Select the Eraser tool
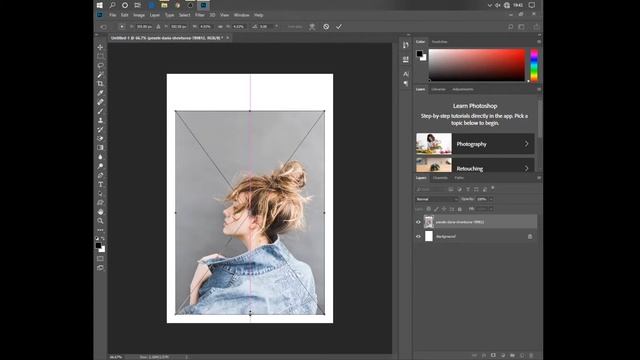This screenshot has height=360, width=640. (100, 138)
